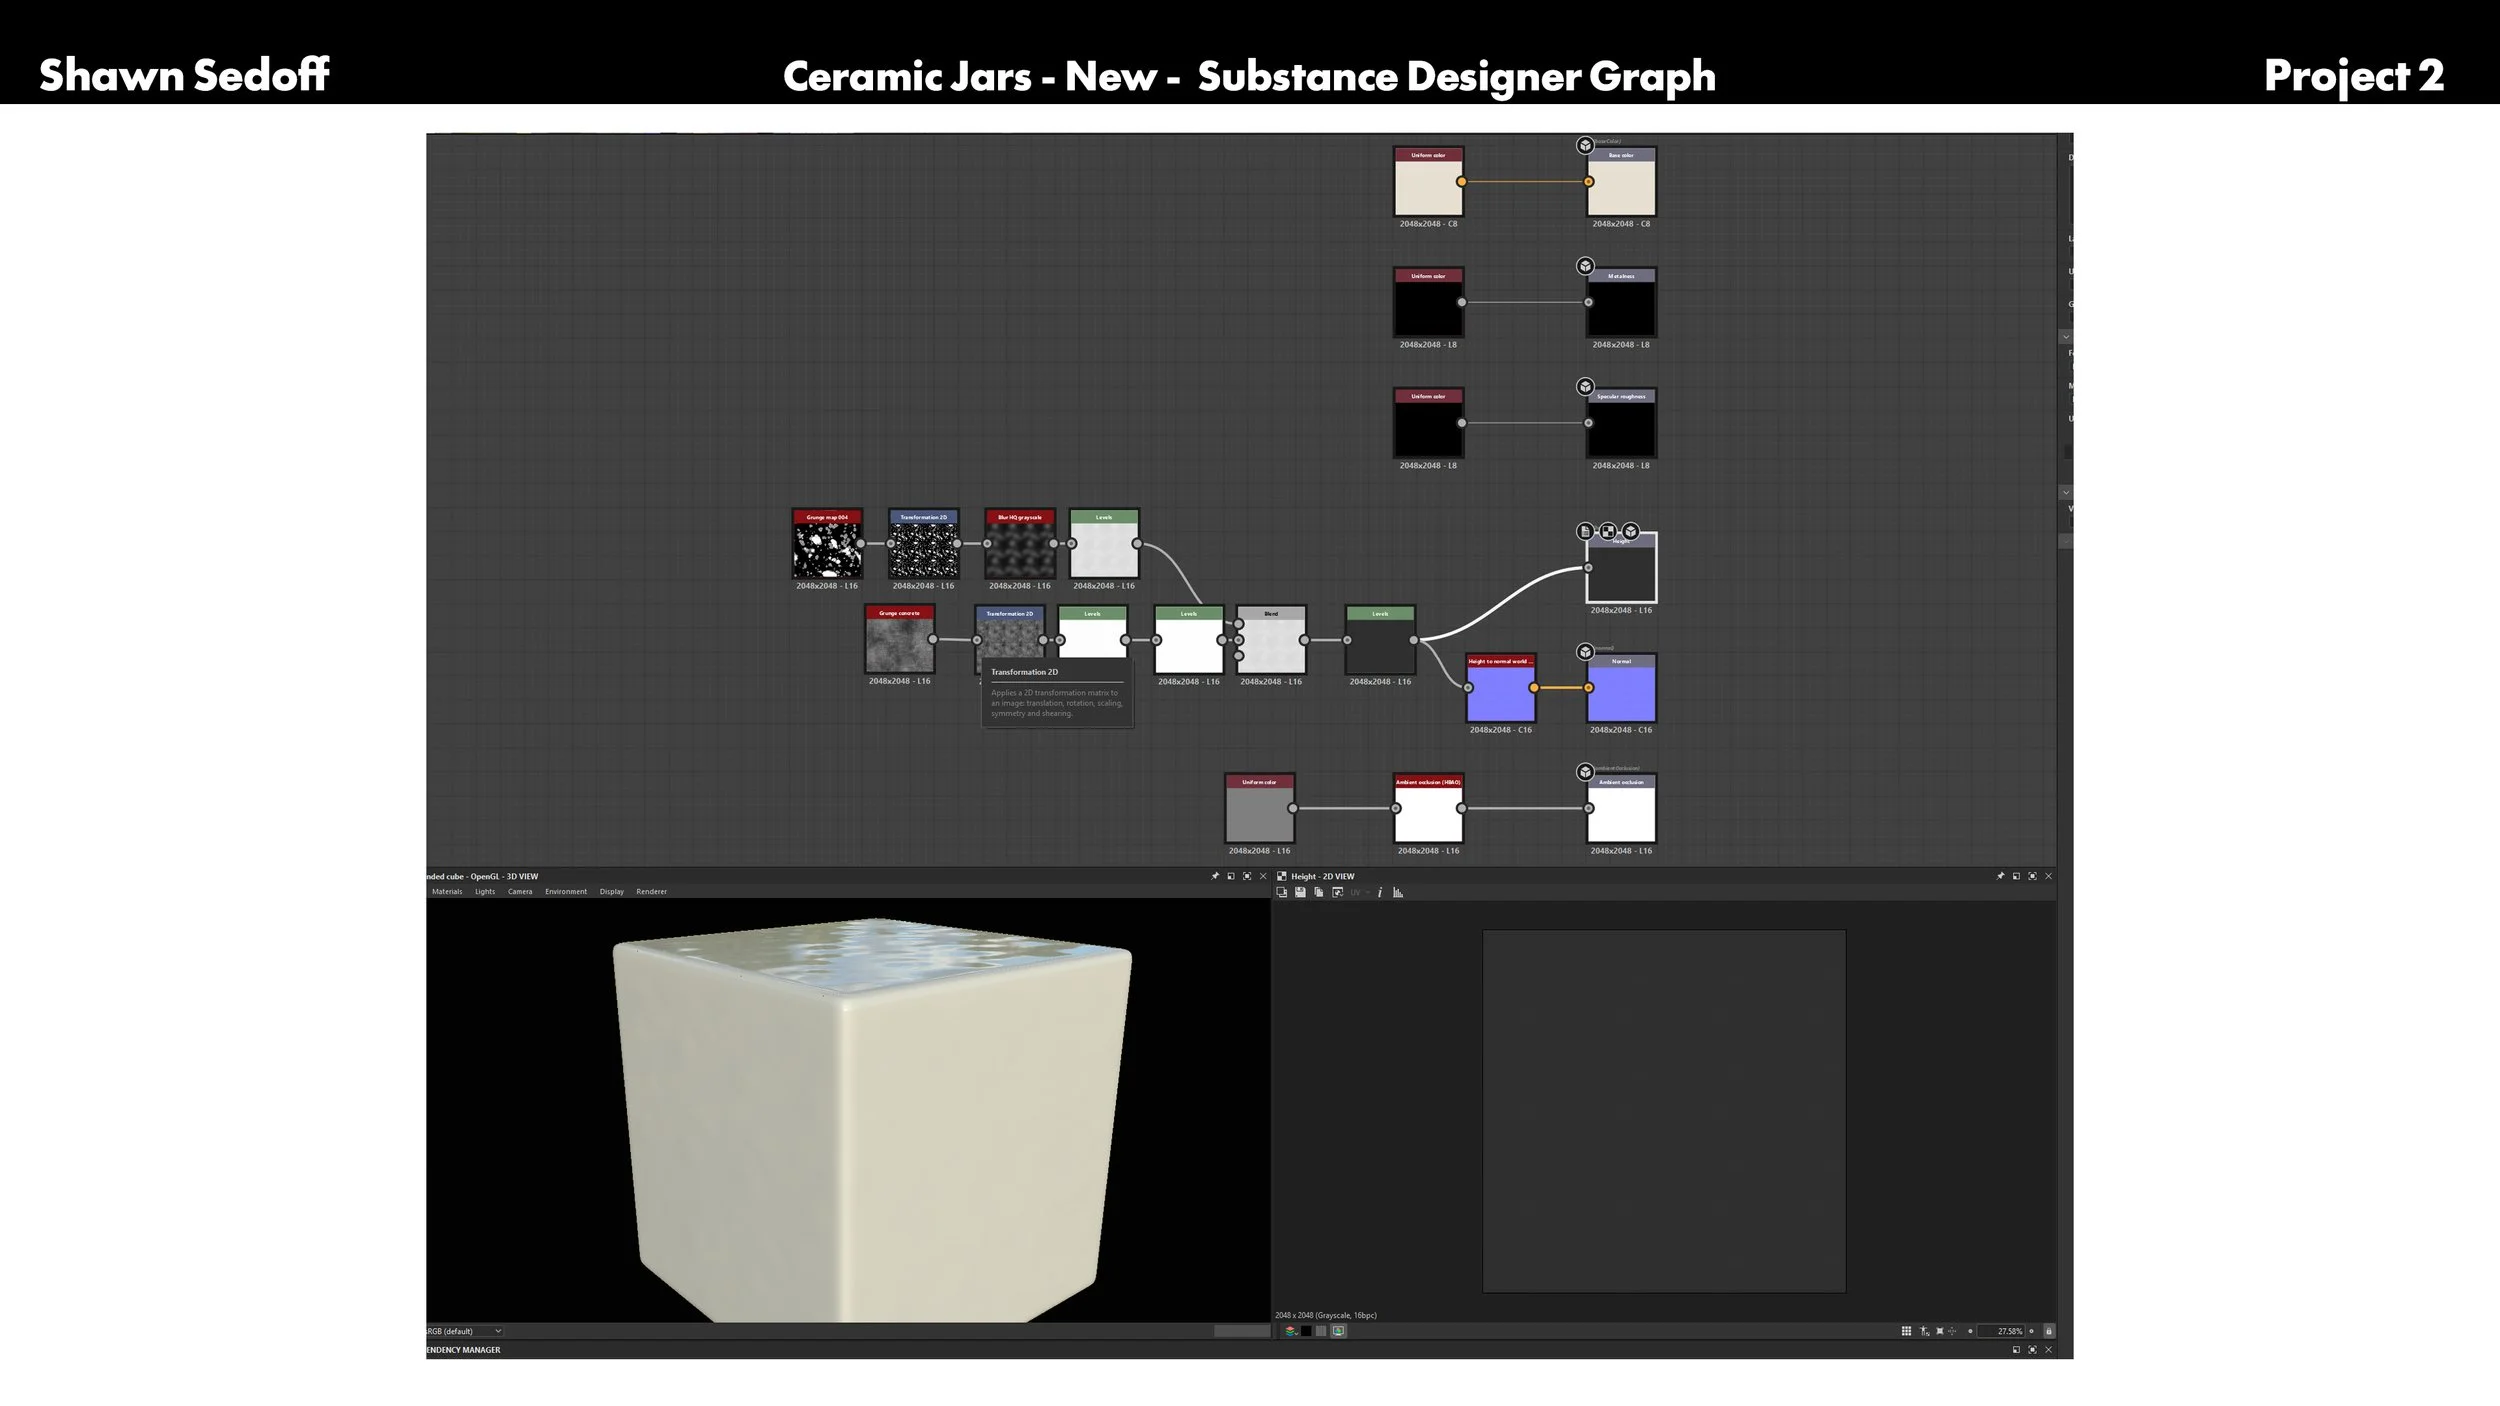
Task: Maximize the Height 2D view panel
Action: tap(2032, 876)
